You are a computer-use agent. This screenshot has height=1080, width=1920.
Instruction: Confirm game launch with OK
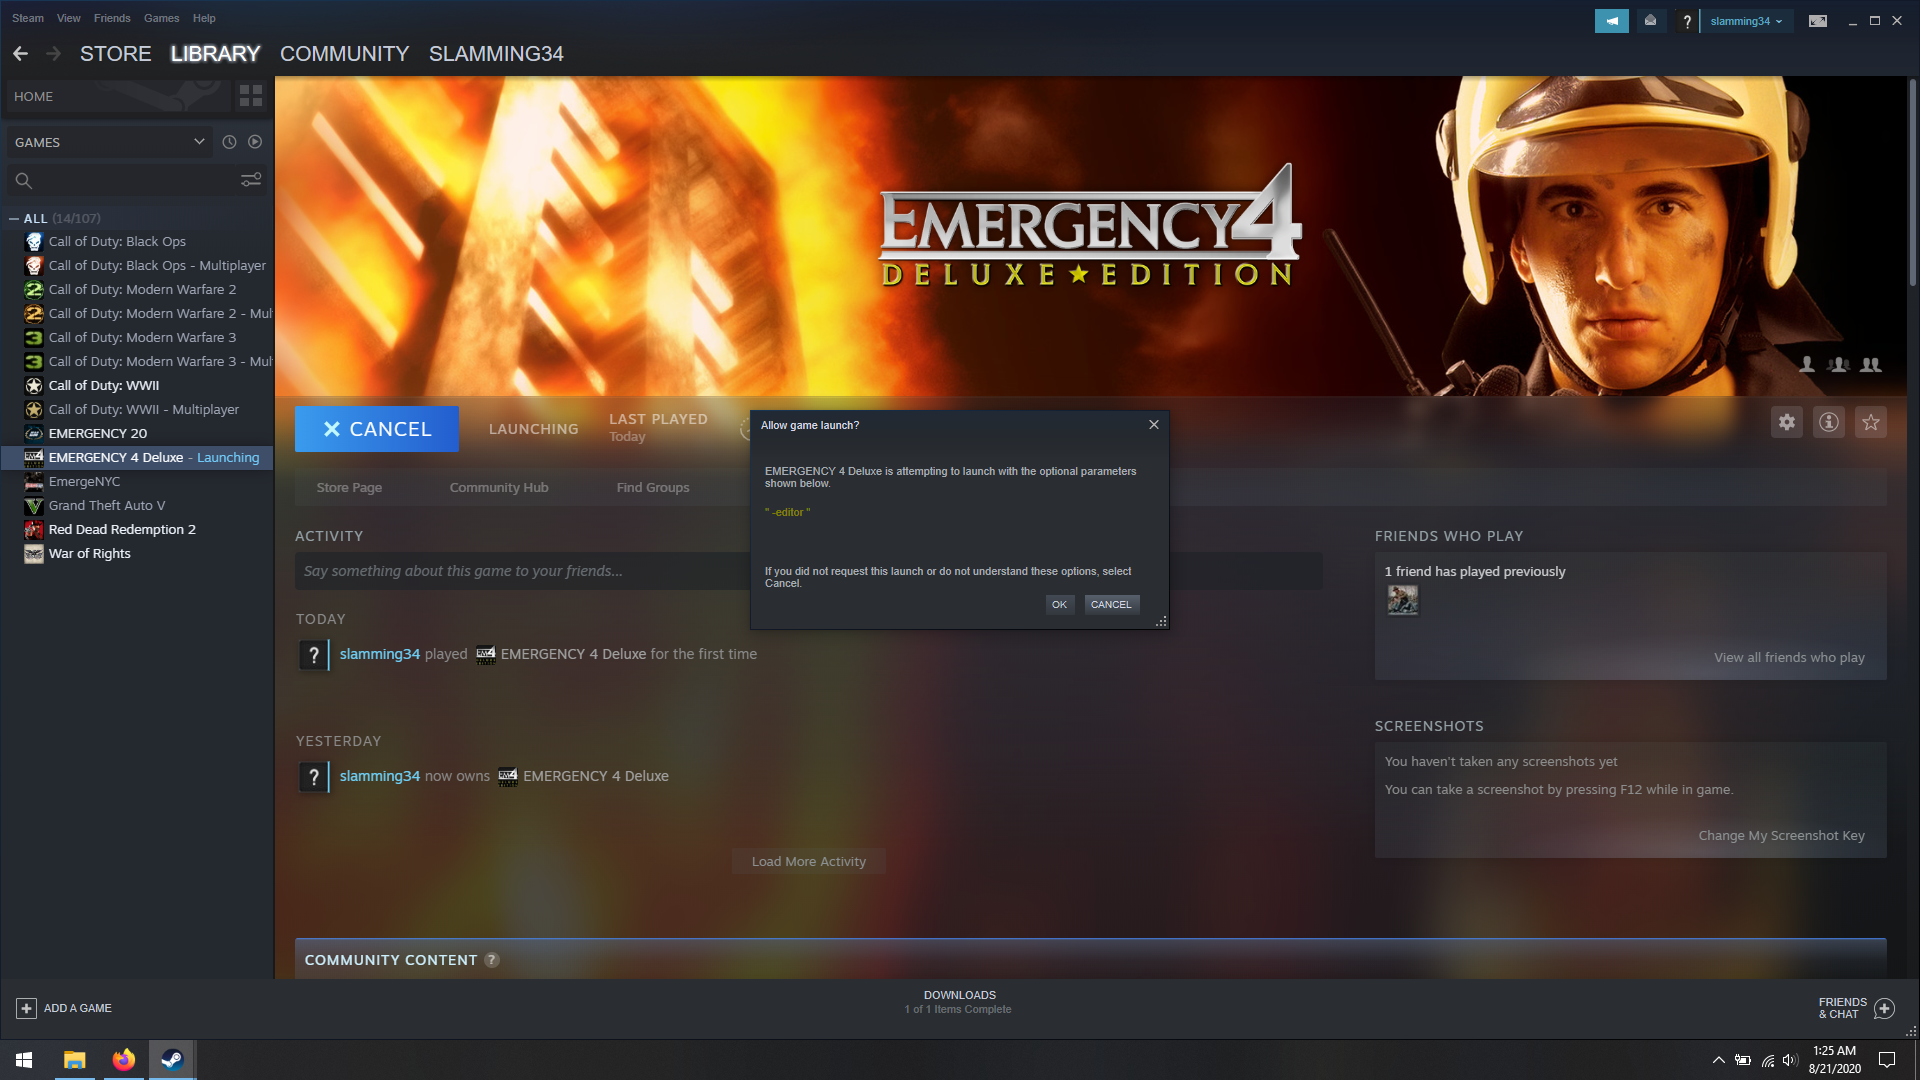click(x=1059, y=604)
